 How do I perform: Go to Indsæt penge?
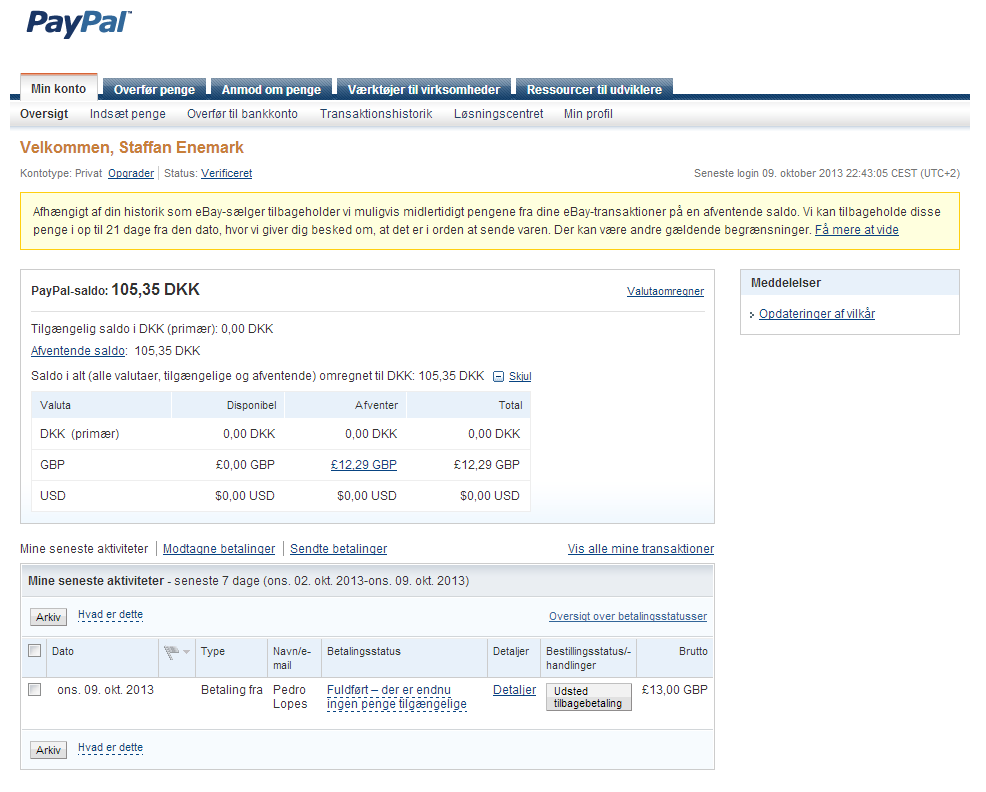point(128,114)
